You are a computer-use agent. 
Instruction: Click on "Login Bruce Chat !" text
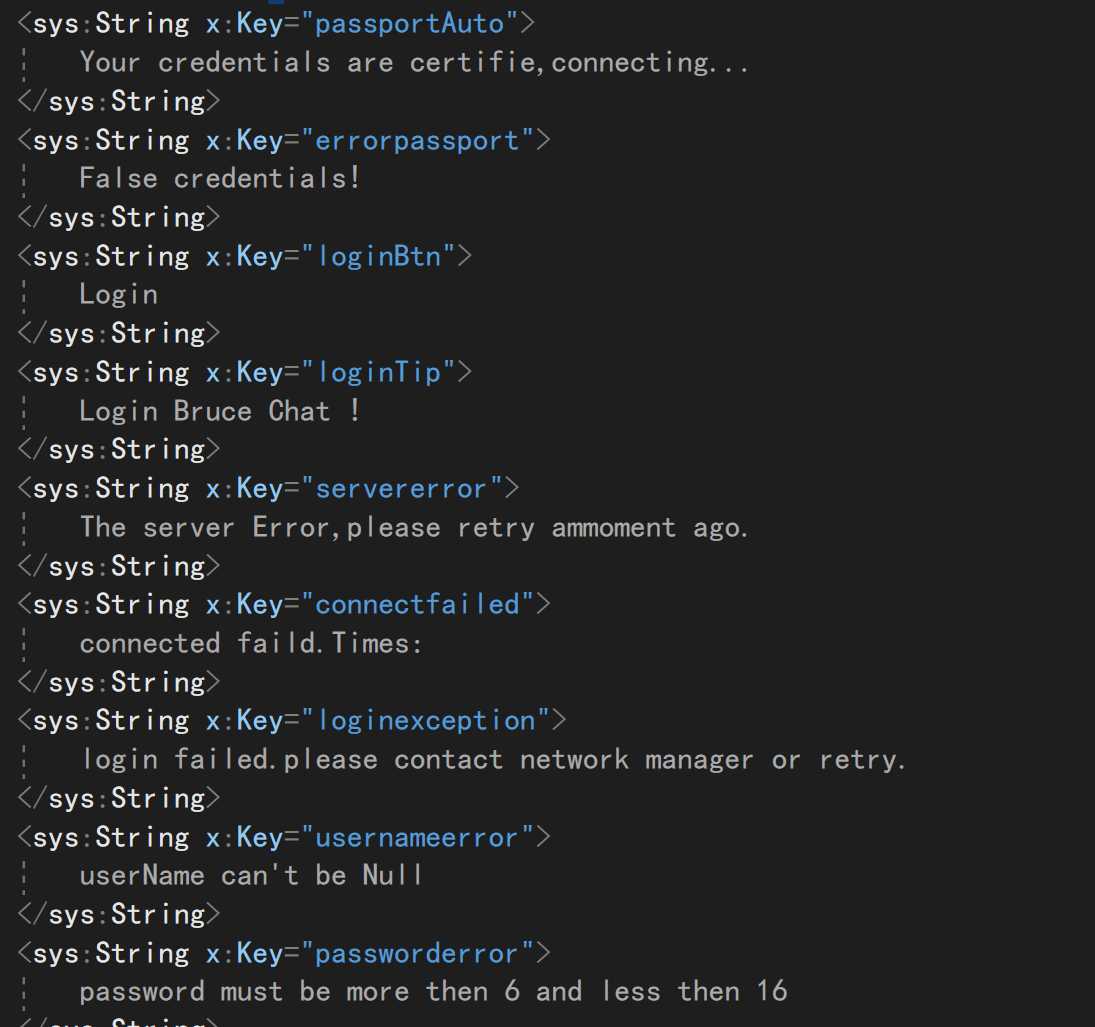coord(219,411)
